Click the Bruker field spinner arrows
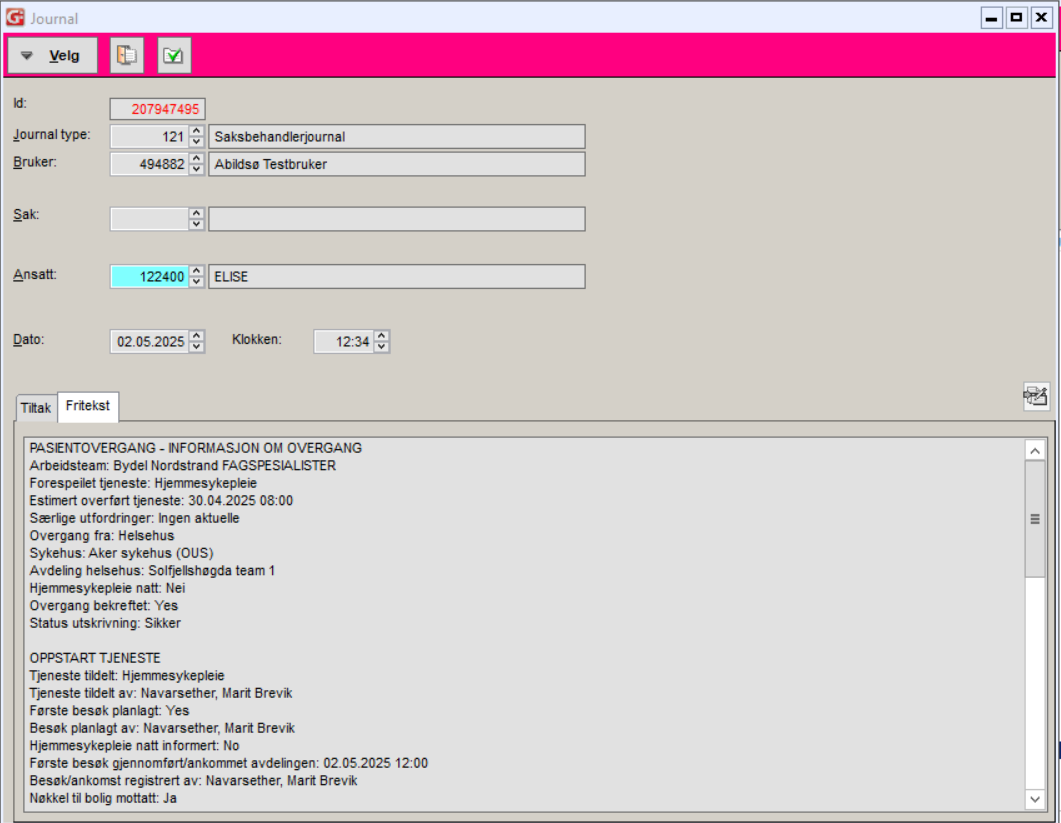Screen dimensions: 1061x823 tap(197, 164)
